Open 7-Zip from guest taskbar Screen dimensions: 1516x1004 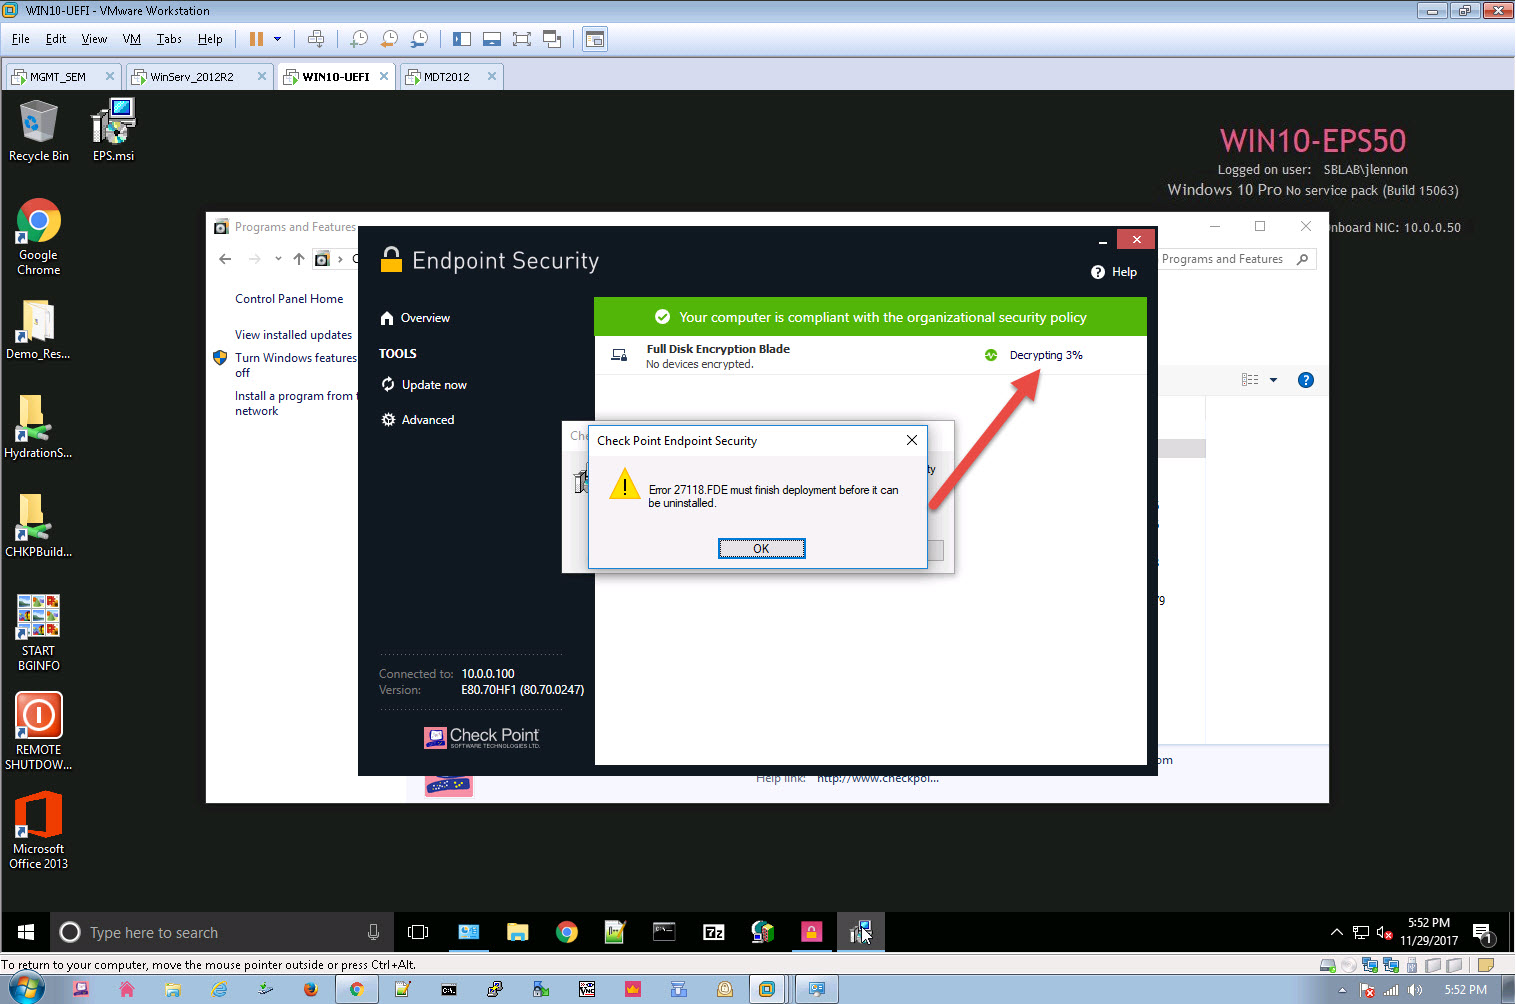714,932
